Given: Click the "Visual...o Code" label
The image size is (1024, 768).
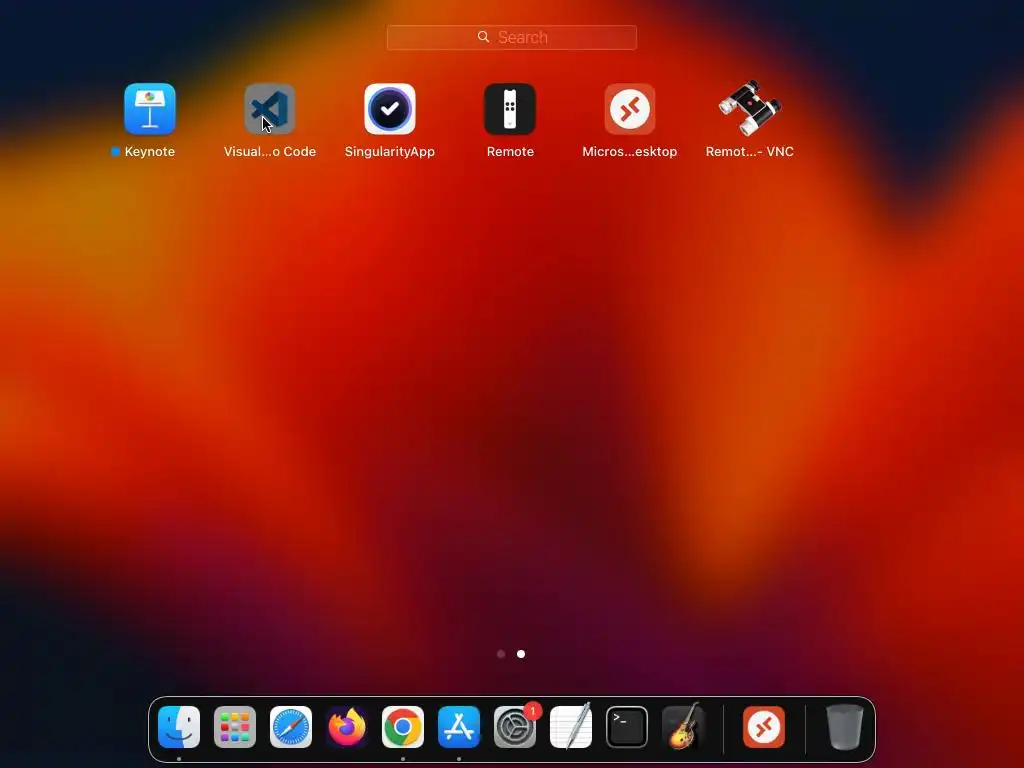Looking at the screenshot, I should pos(270,152).
